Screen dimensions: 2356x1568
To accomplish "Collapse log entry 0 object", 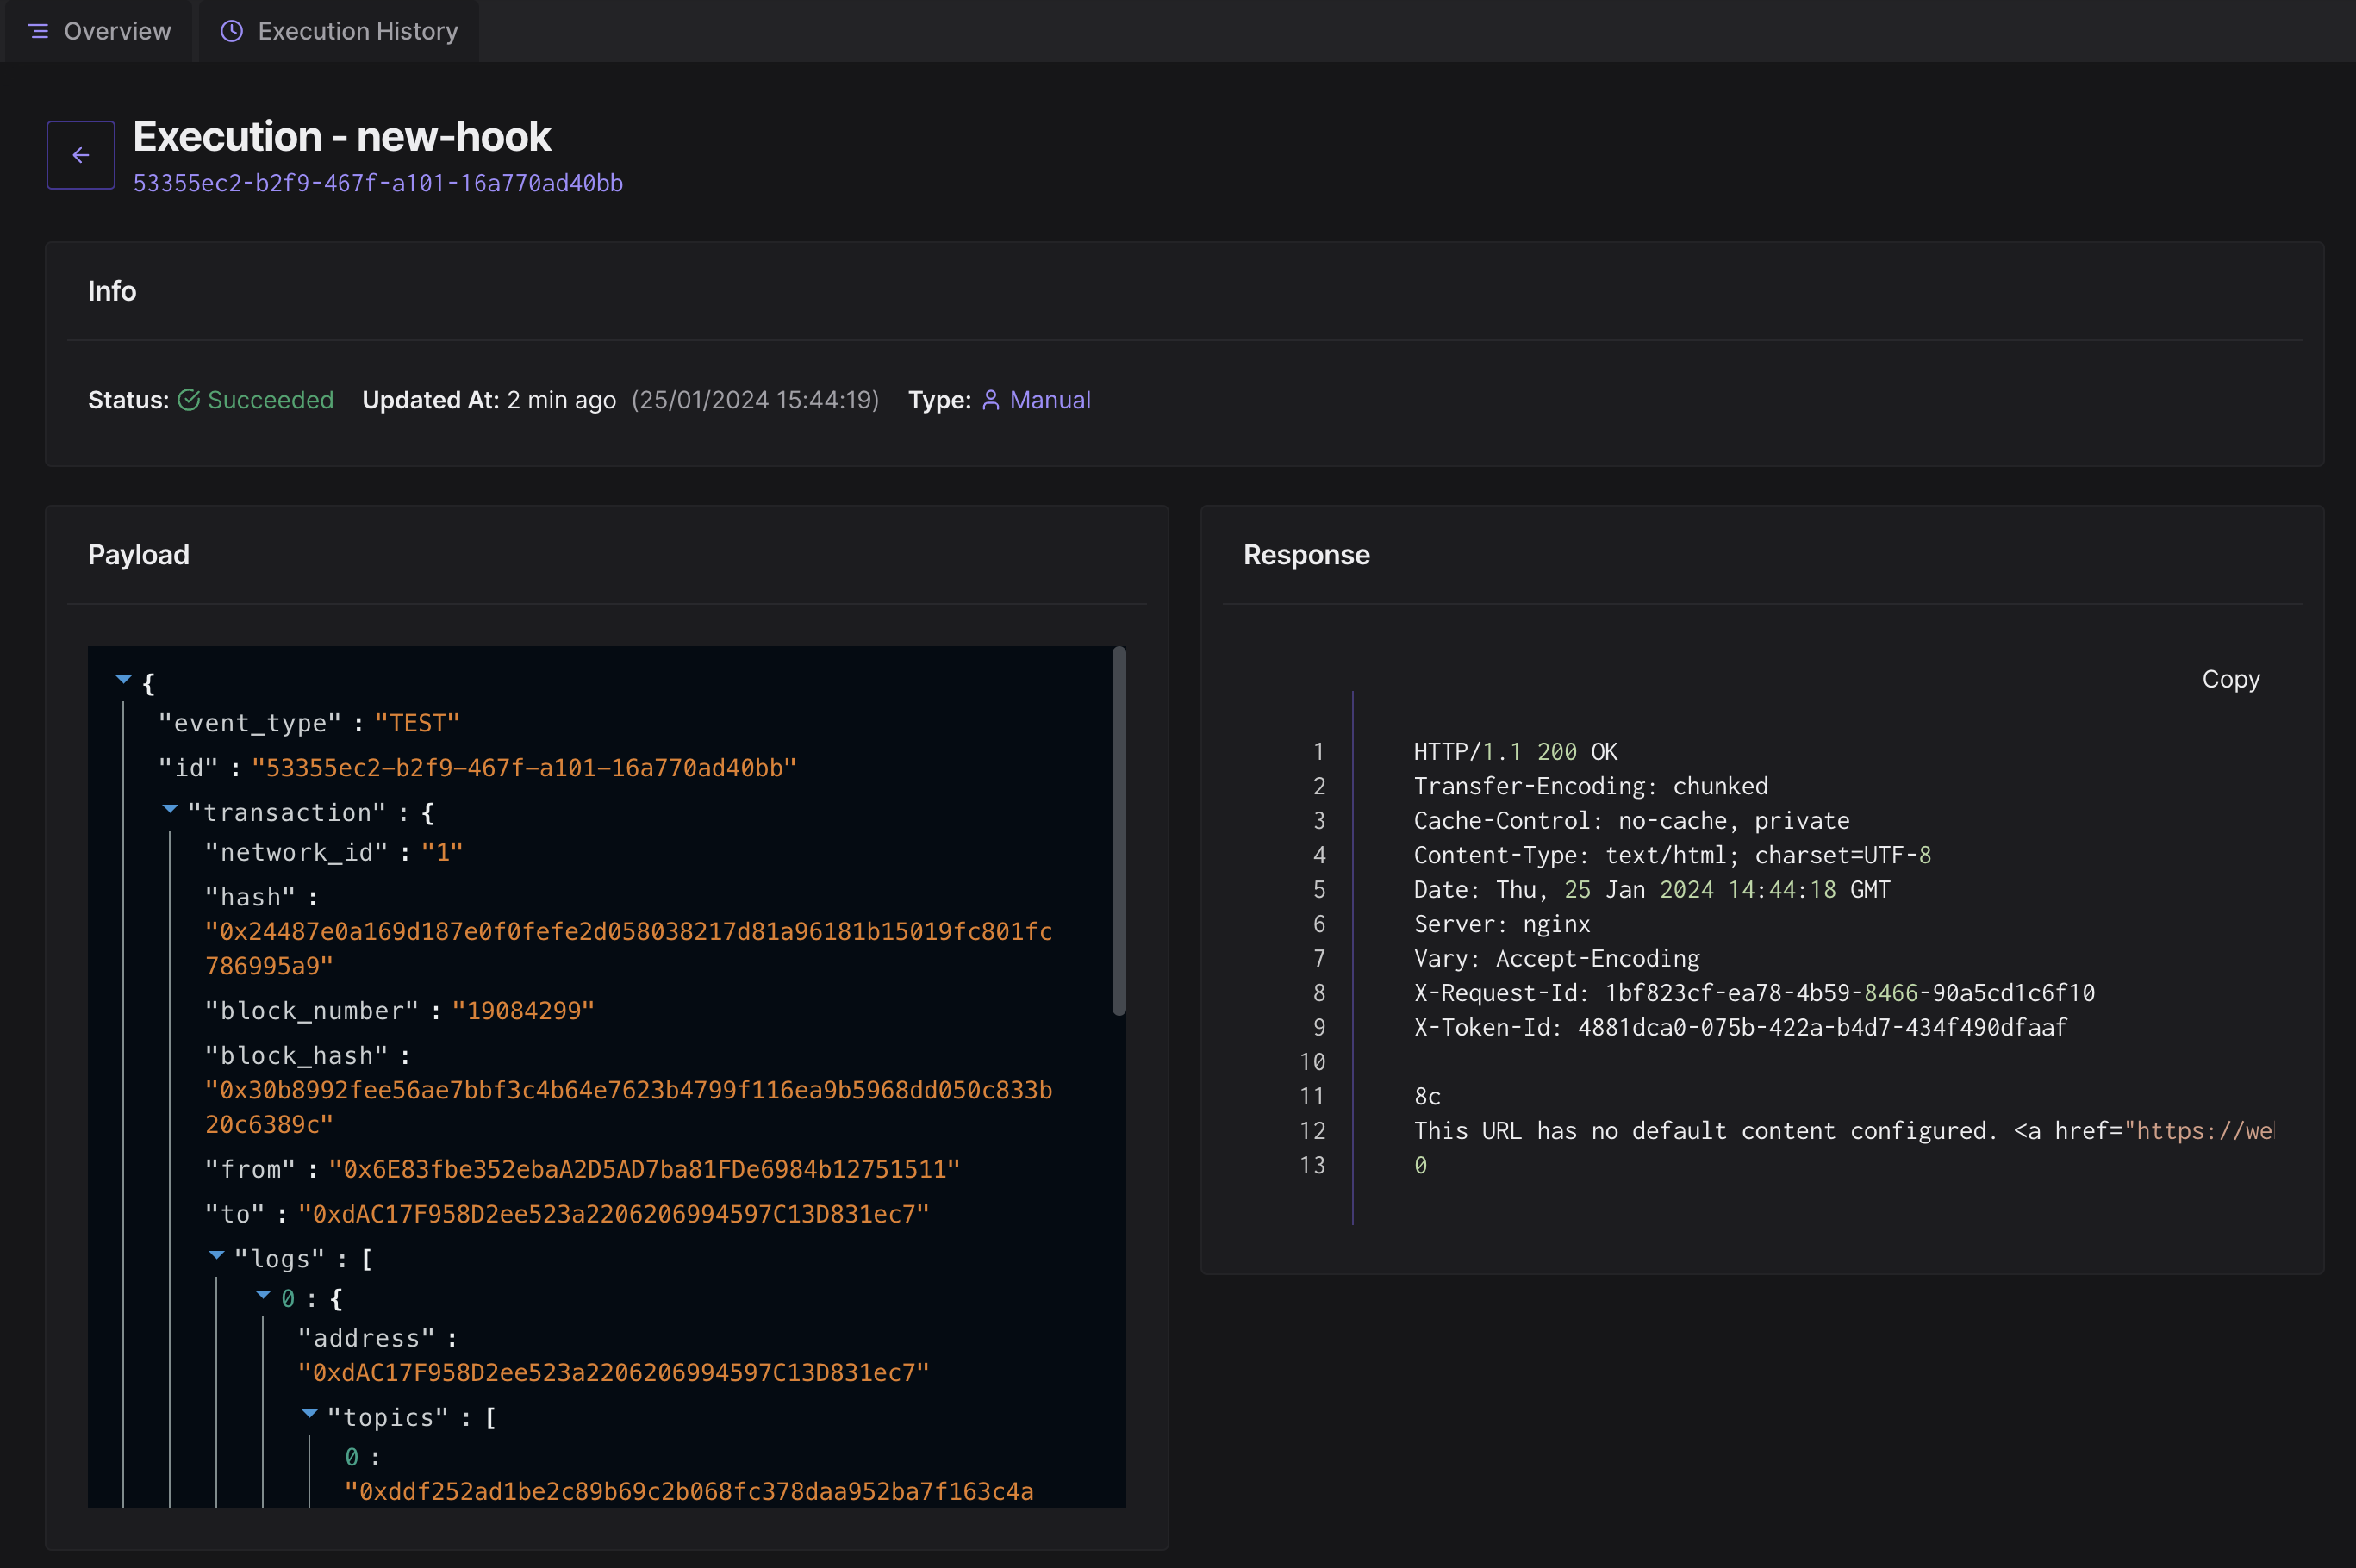I will [264, 1295].
